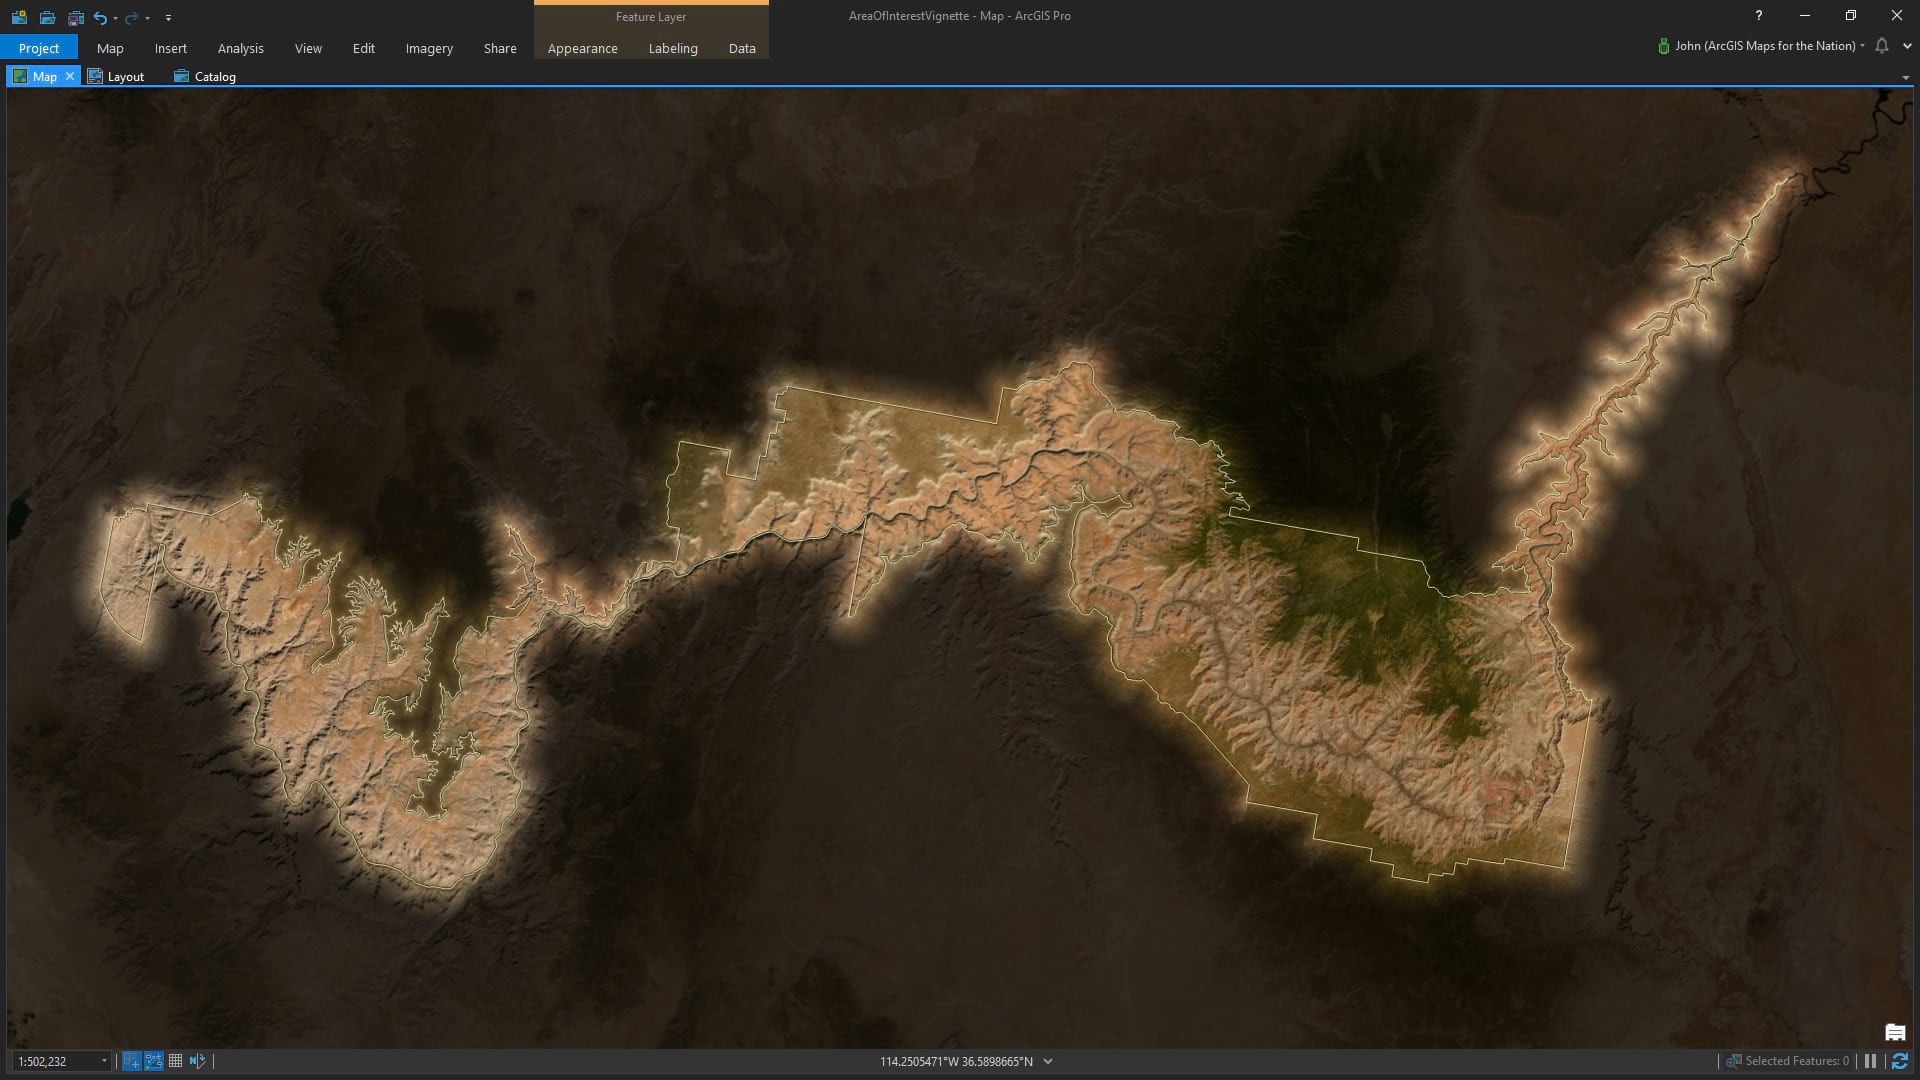Open the Notifications bell

pyautogui.click(x=1882, y=46)
